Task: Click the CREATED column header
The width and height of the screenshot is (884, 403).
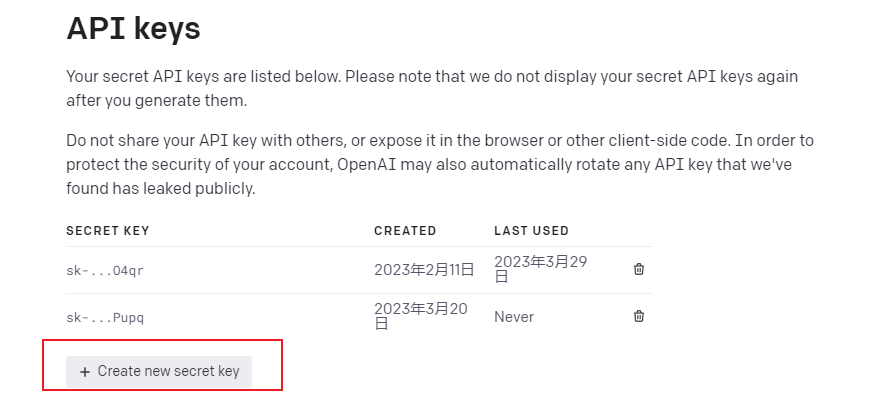Action: point(405,231)
